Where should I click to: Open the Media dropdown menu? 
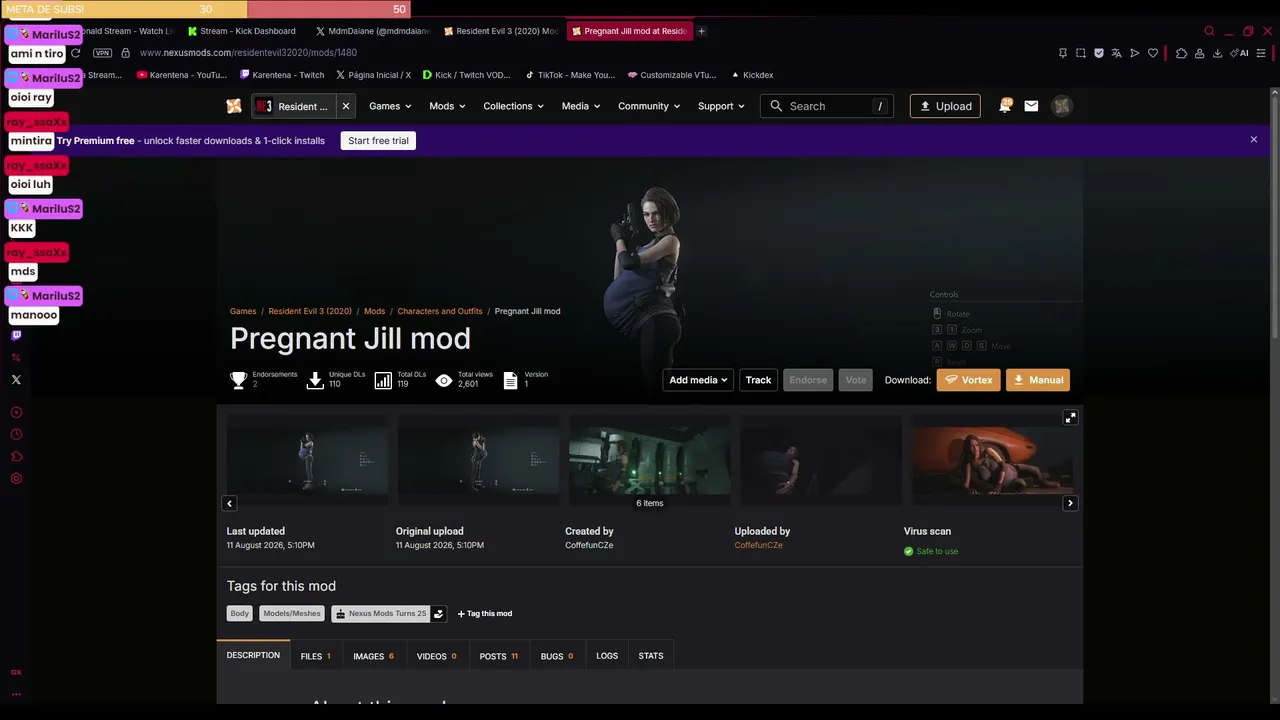point(580,106)
